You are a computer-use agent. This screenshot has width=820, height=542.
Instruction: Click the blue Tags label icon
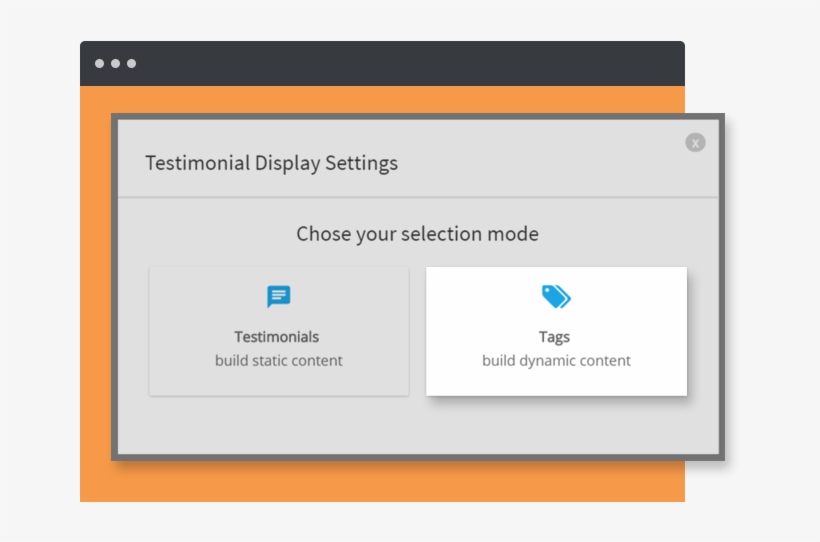556,297
